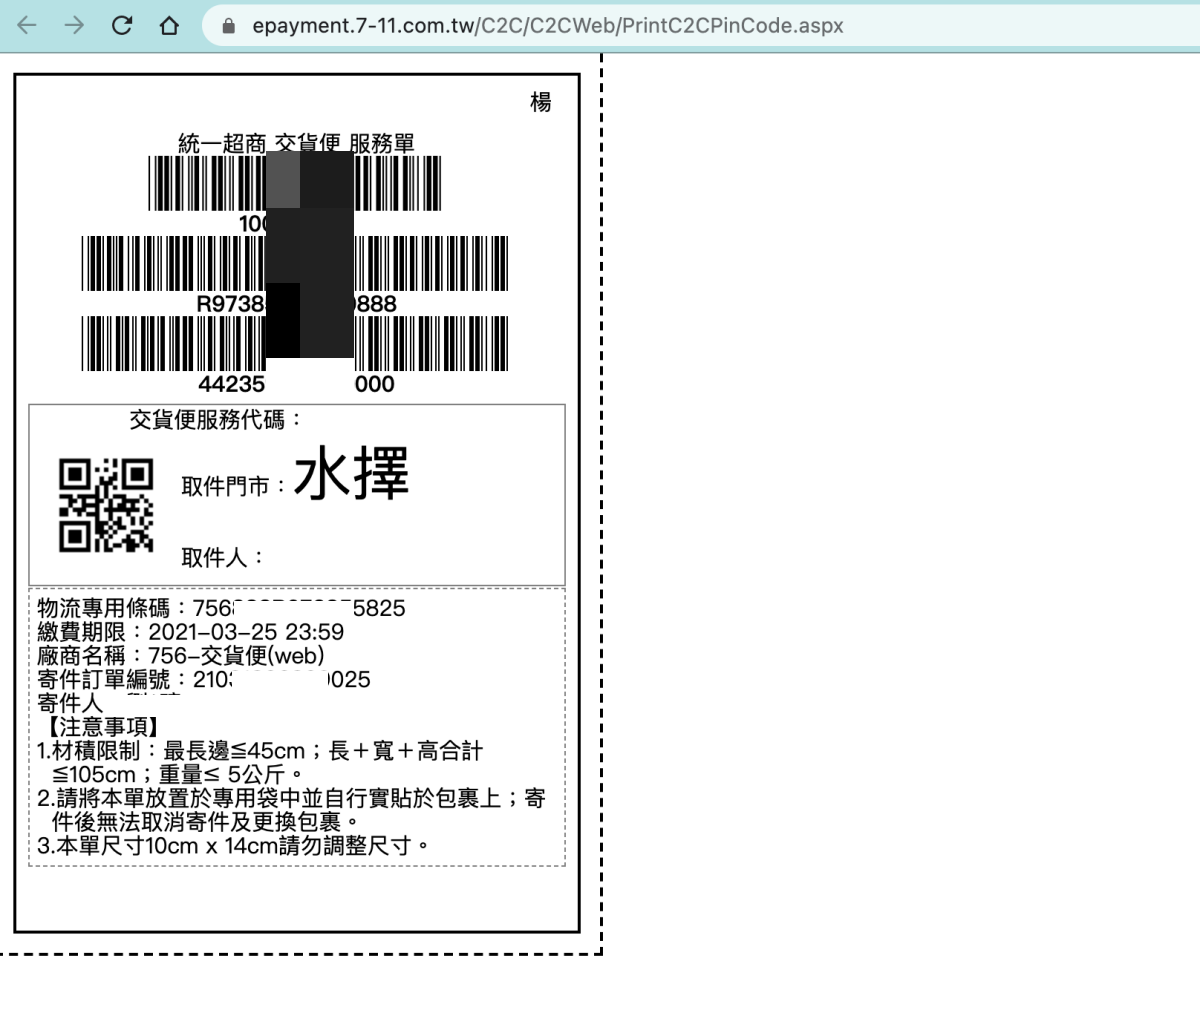
Task: Click the top barcode starting with 10
Action: click(x=295, y=183)
